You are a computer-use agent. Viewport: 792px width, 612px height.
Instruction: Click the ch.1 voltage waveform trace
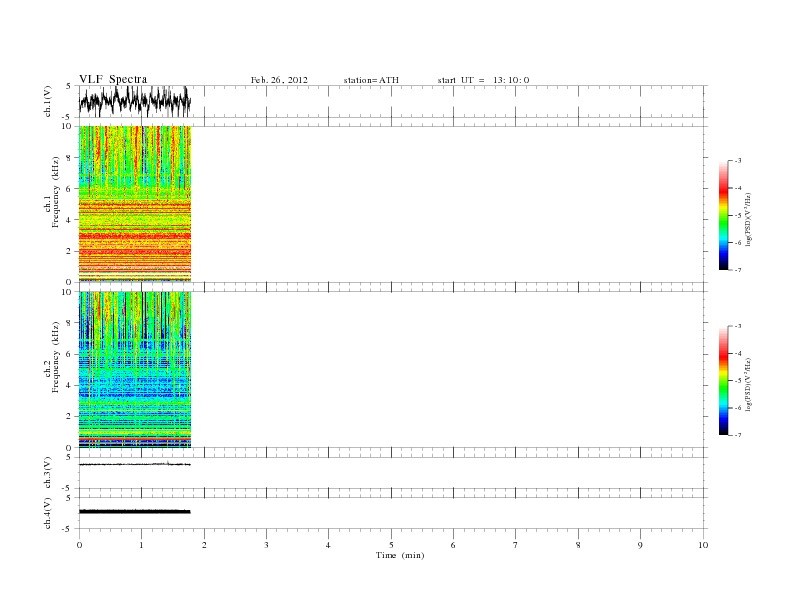pos(135,101)
